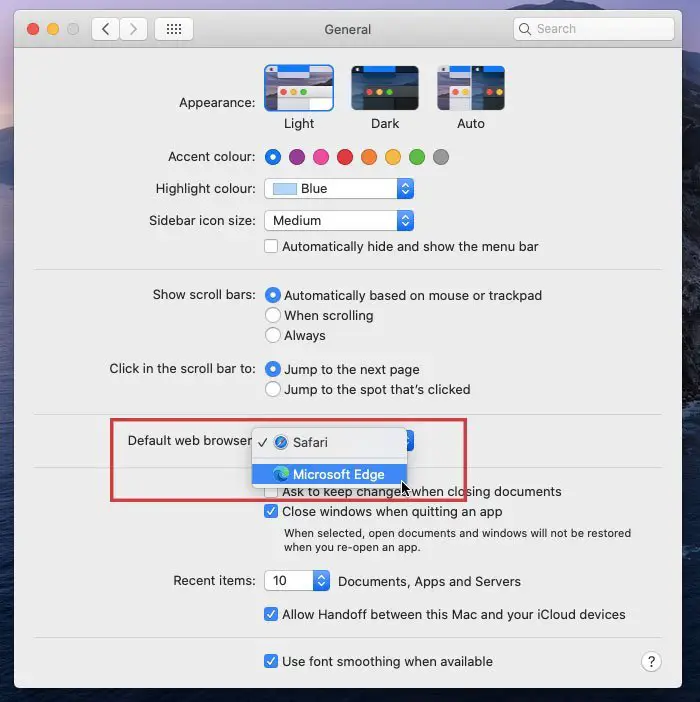Select scroll bars Automatically based on mouse
The height and width of the screenshot is (702, 700).
point(273,295)
